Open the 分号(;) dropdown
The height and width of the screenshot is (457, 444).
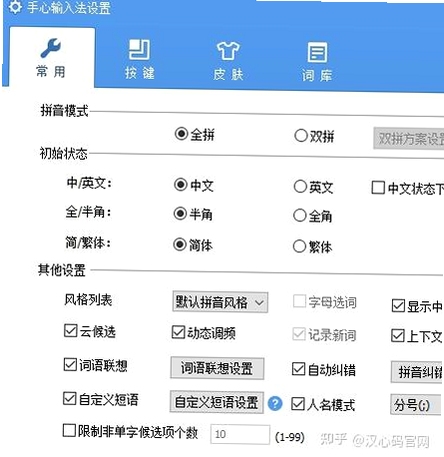[417, 405]
